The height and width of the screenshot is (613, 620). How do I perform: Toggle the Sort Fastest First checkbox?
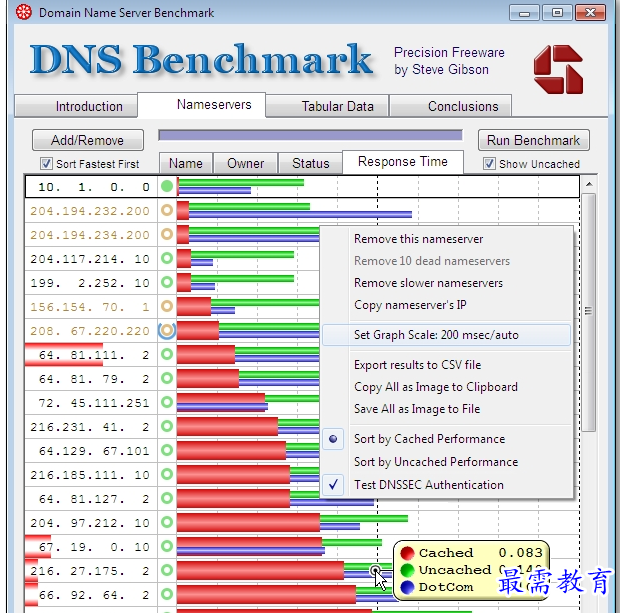tap(46, 164)
